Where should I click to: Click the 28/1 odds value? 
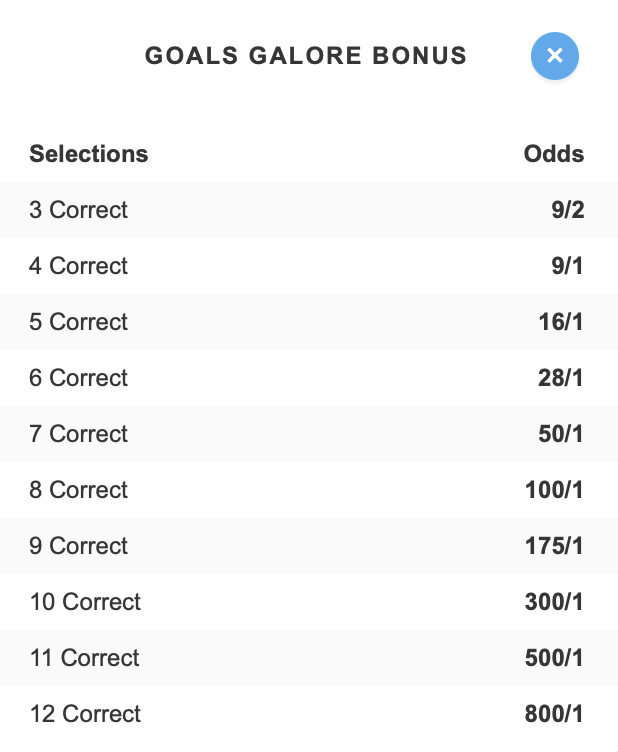[x=560, y=378]
